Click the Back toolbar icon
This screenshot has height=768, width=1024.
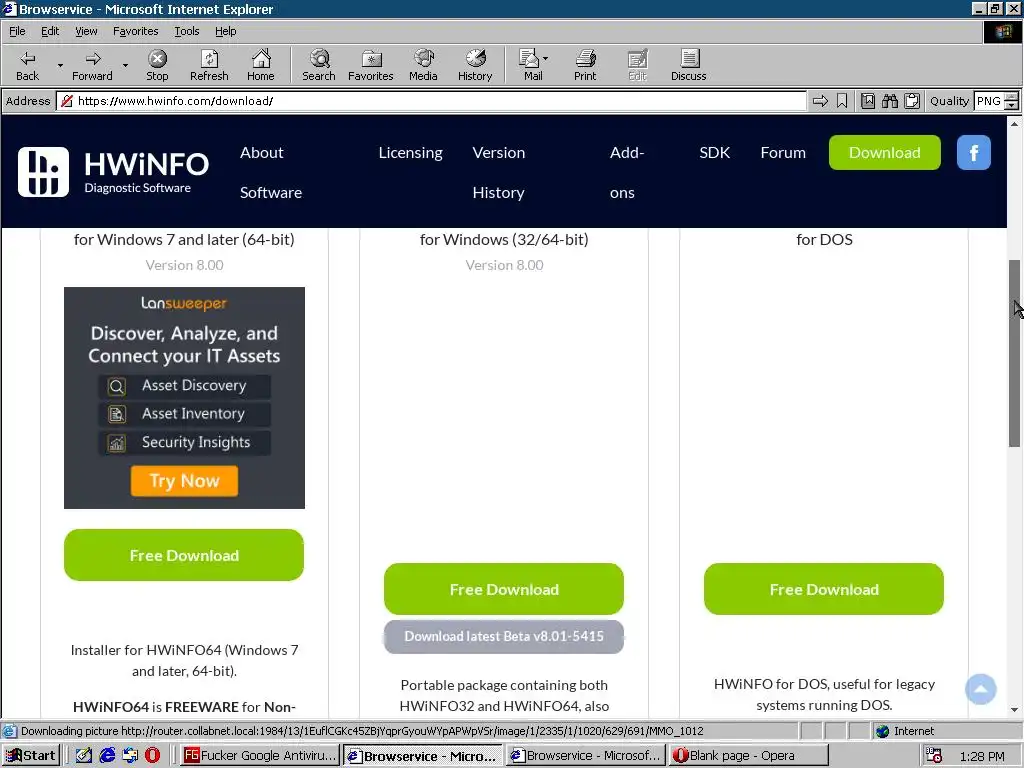(x=27, y=65)
